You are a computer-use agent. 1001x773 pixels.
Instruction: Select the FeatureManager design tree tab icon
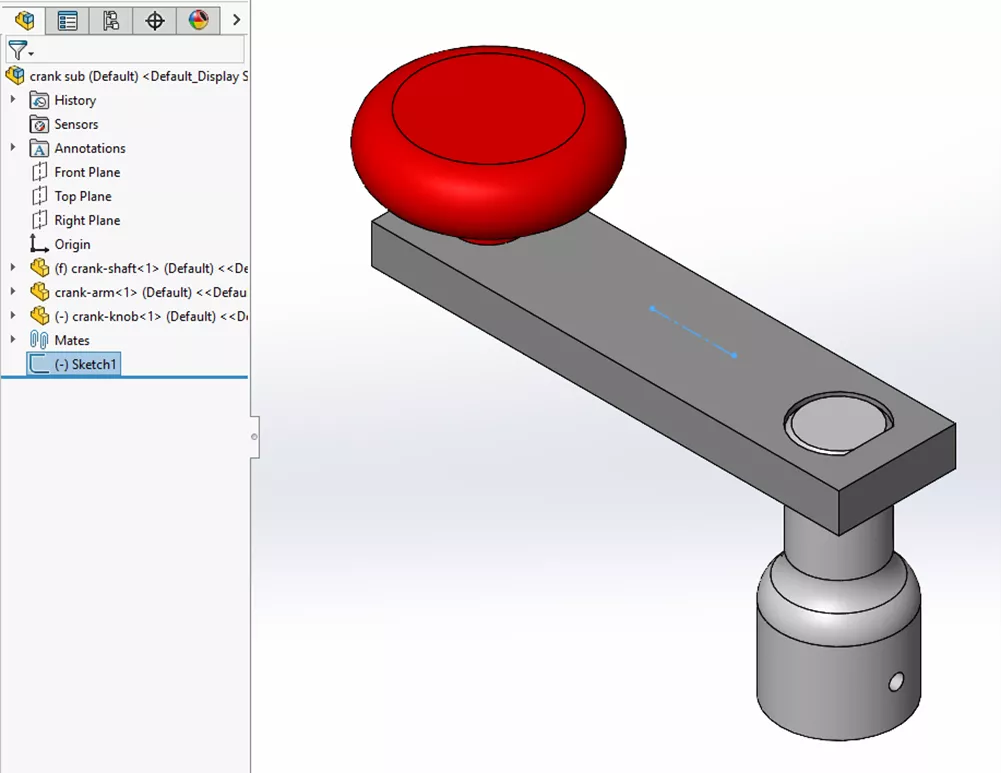(22, 20)
